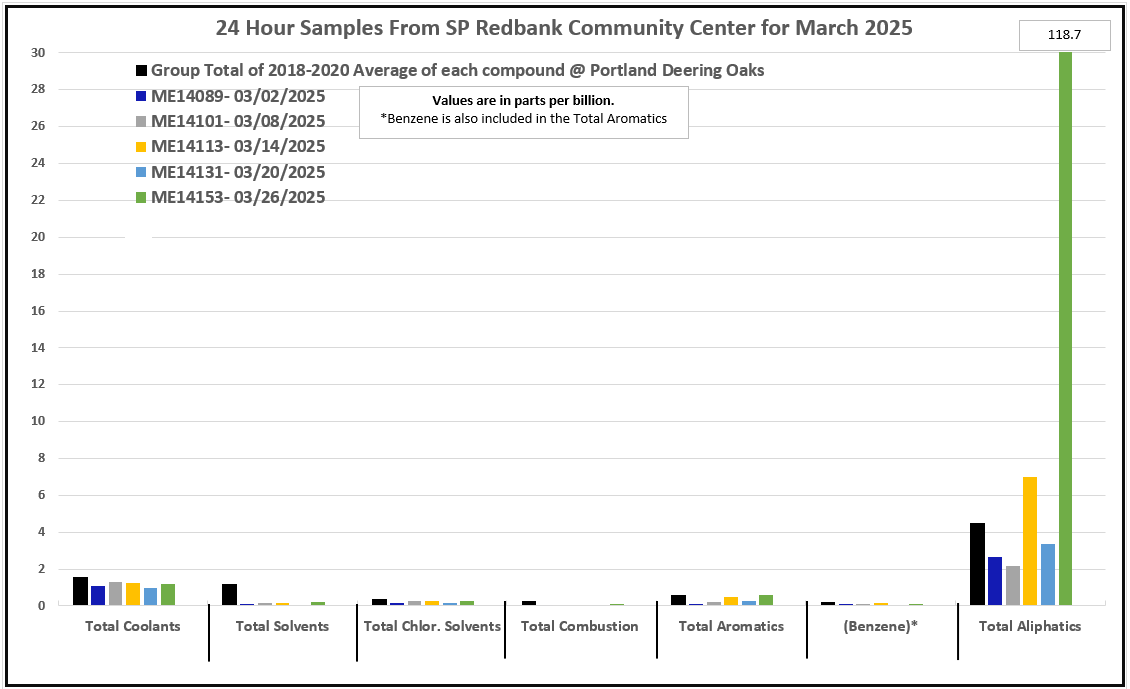Click the black bar in Total Coolants
Screen dimensions: 1130x689
[80, 591]
